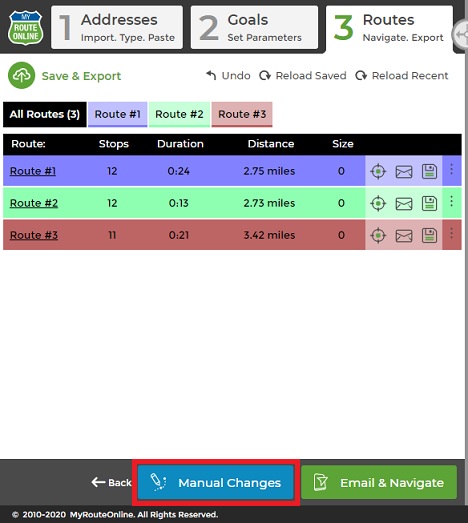
Task: Click the save disk icon for Route #3
Action: click(x=429, y=235)
